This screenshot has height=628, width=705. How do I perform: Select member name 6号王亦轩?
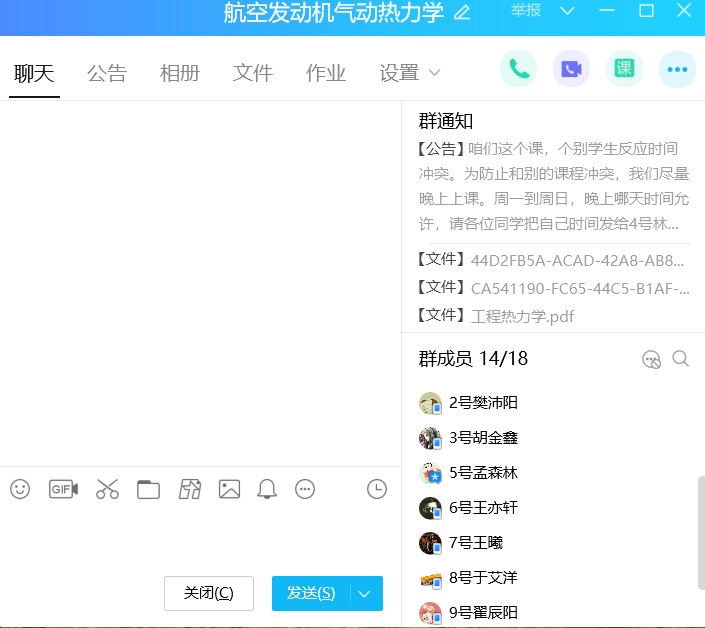click(483, 508)
